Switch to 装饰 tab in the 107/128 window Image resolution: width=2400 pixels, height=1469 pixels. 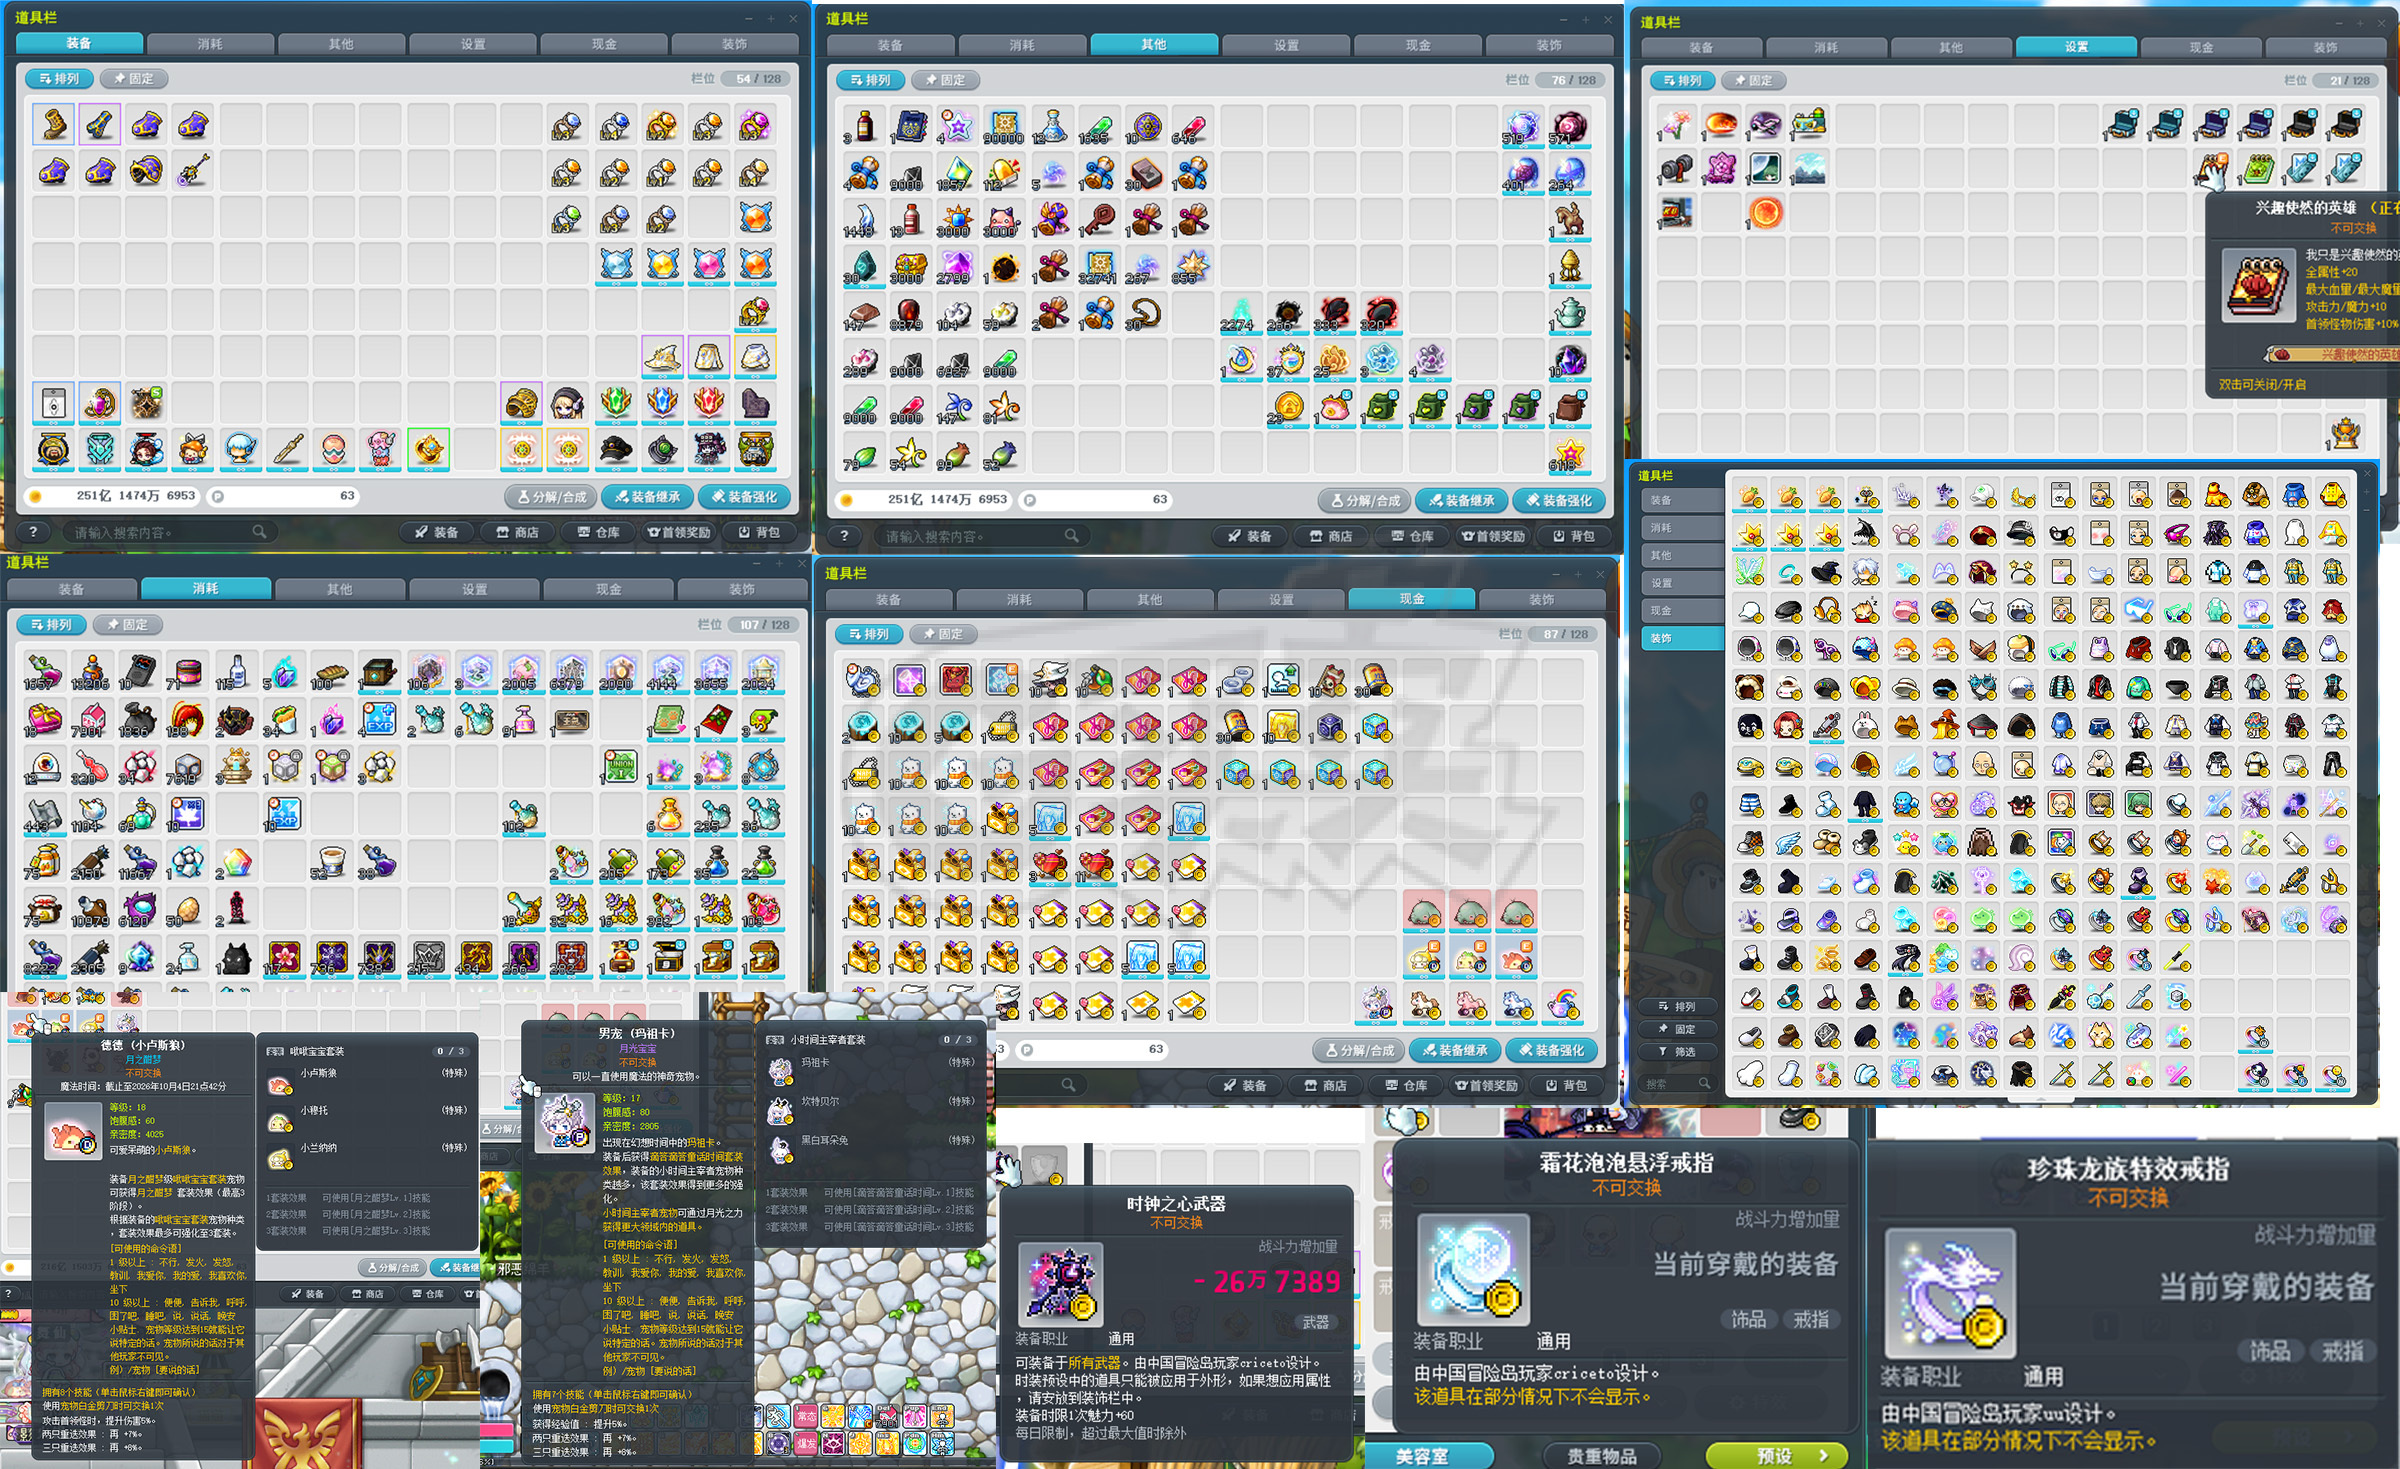click(x=741, y=589)
